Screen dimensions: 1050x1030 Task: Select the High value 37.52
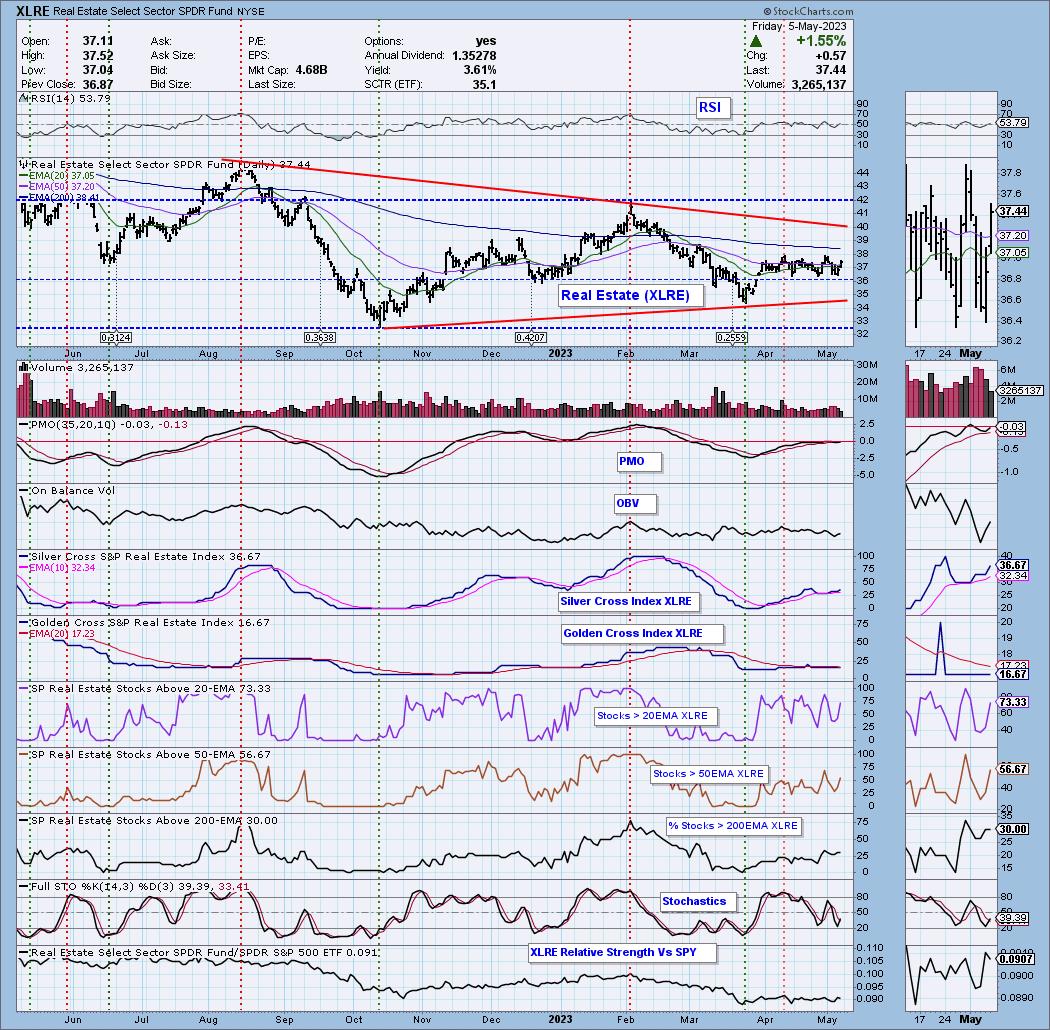[98, 56]
